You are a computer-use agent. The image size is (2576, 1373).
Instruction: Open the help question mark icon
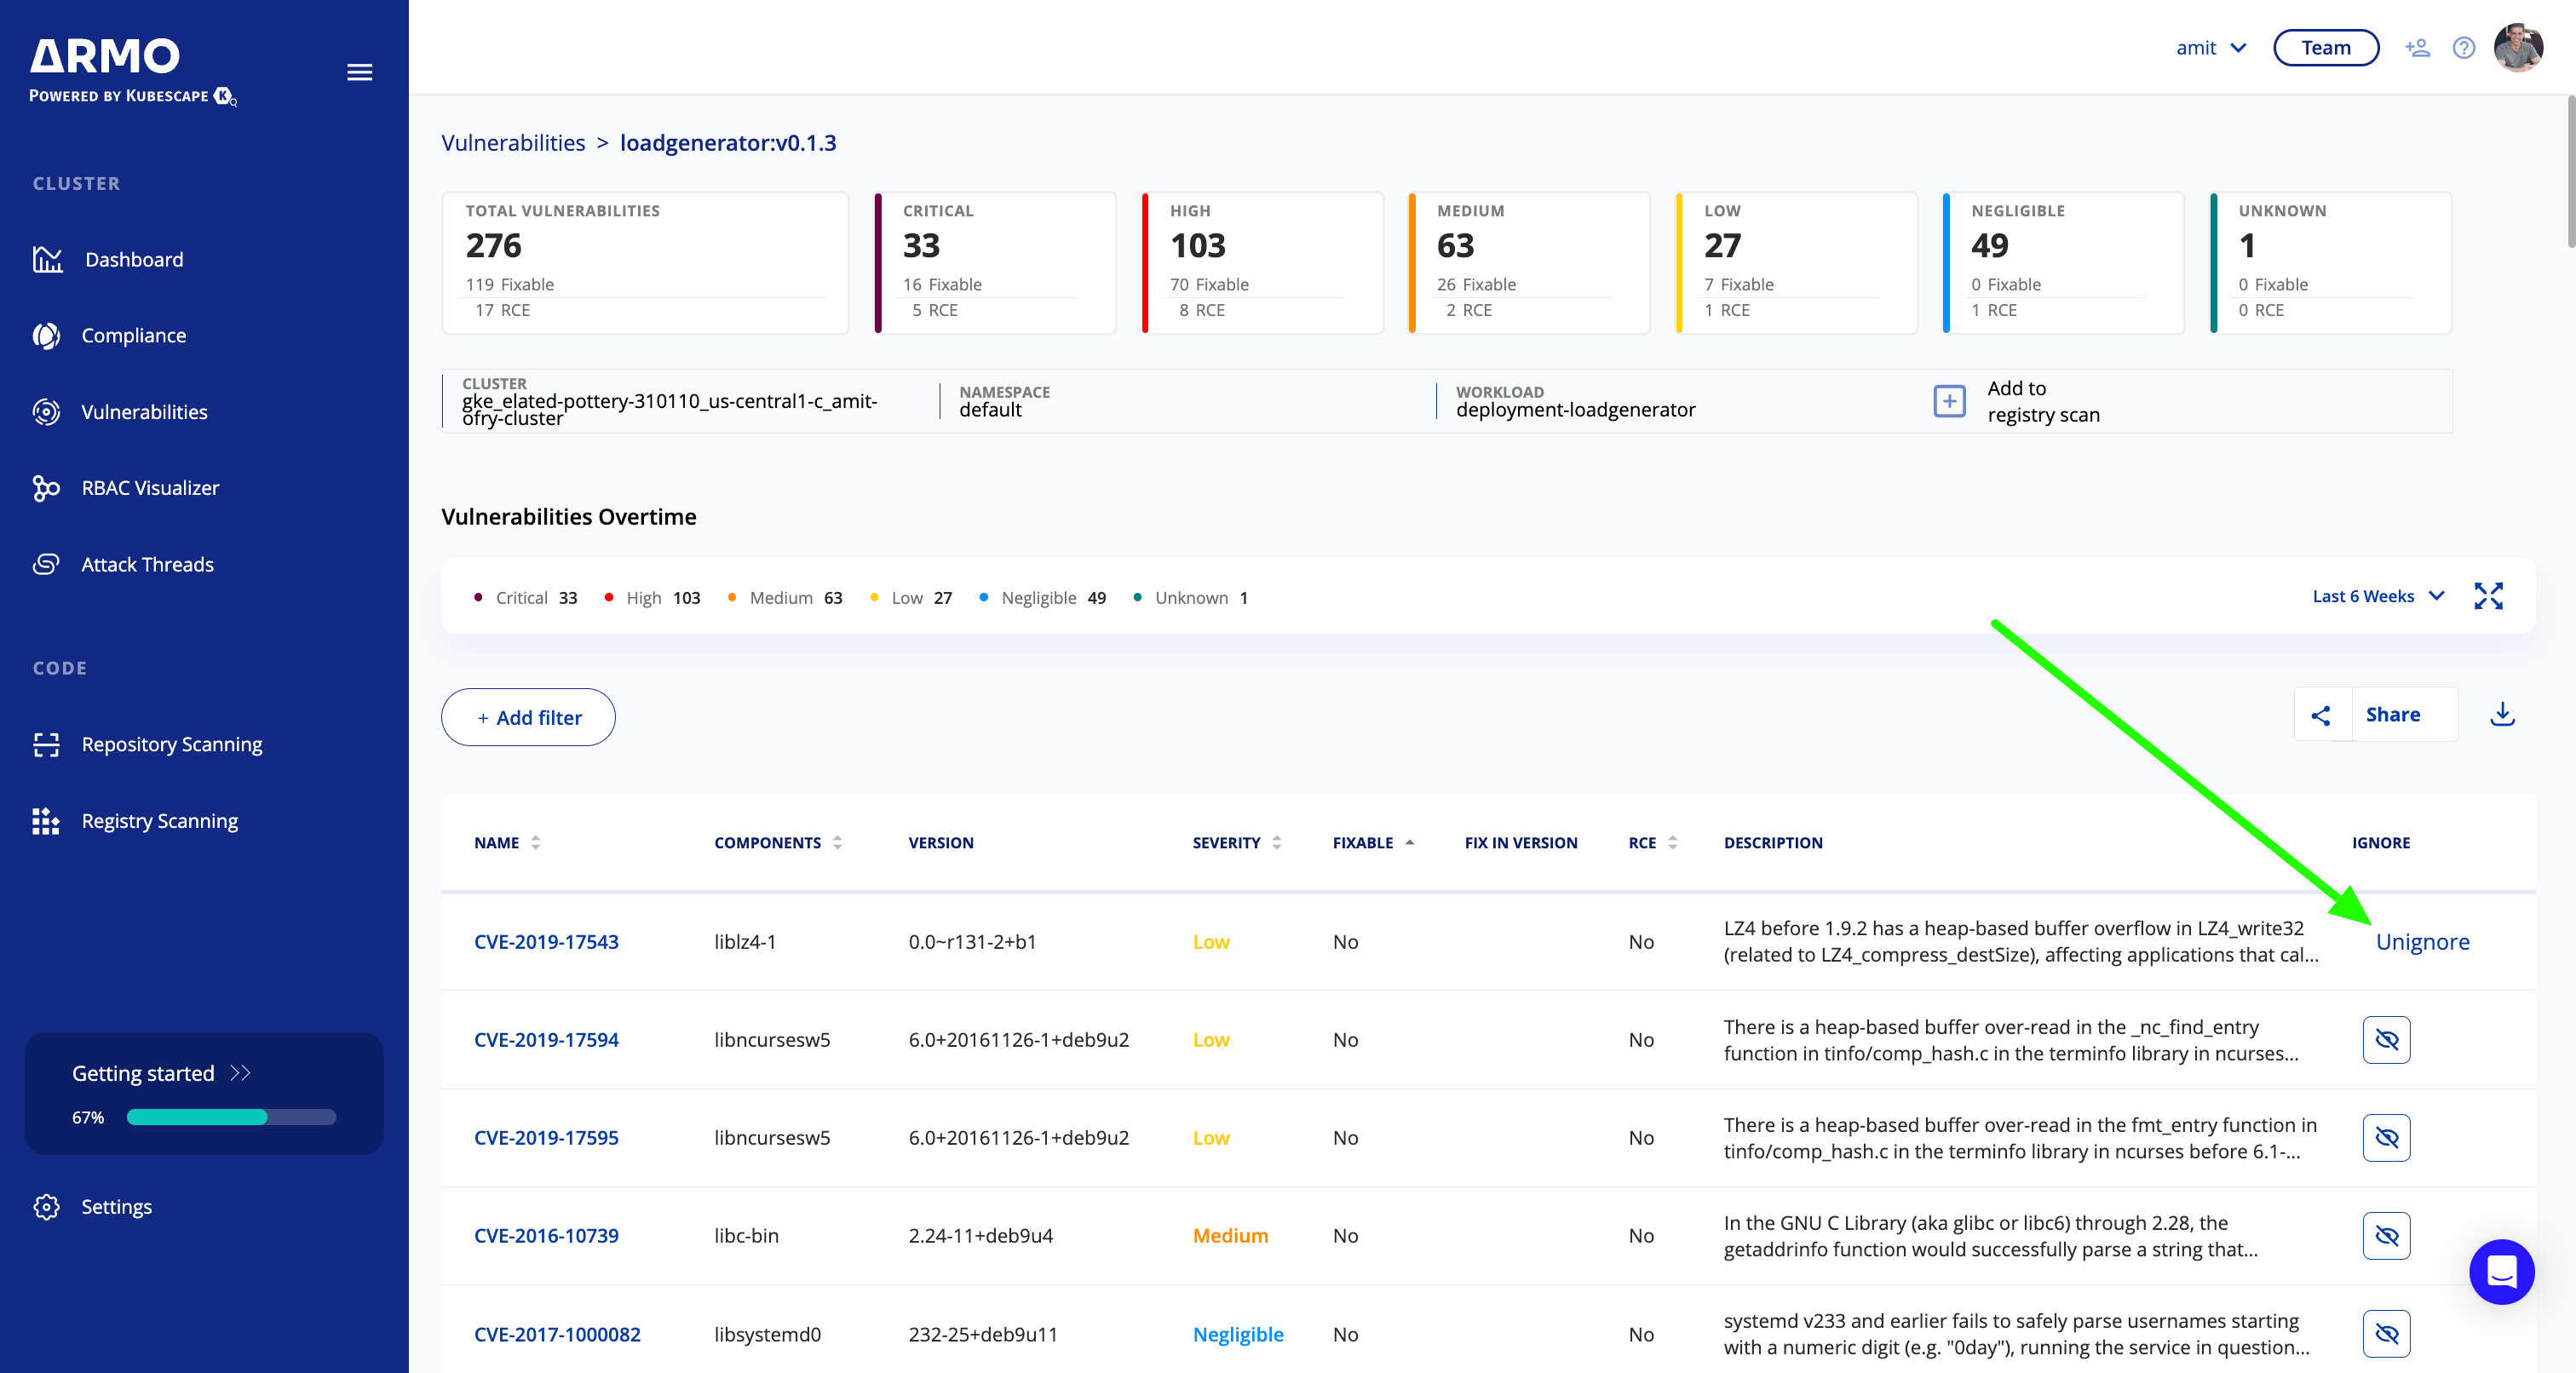[x=2463, y=48]
